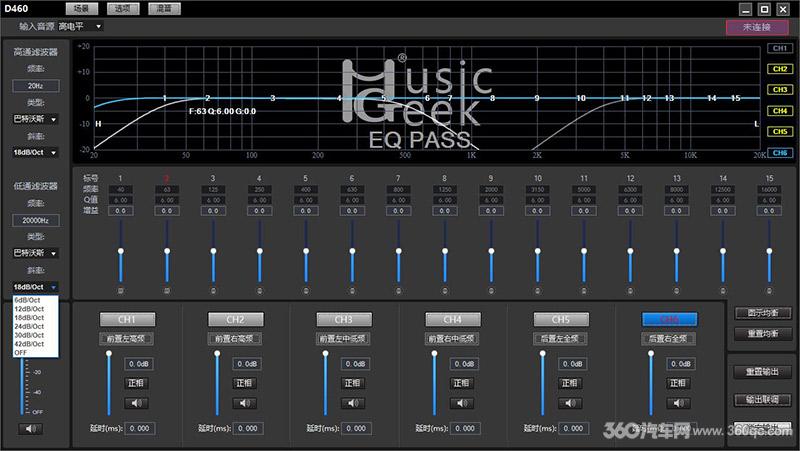Image resolution: width=800 pixels, height=451 pixels.
Task: Click round button under EQ band 2 slider
Action: coord(167,291)
